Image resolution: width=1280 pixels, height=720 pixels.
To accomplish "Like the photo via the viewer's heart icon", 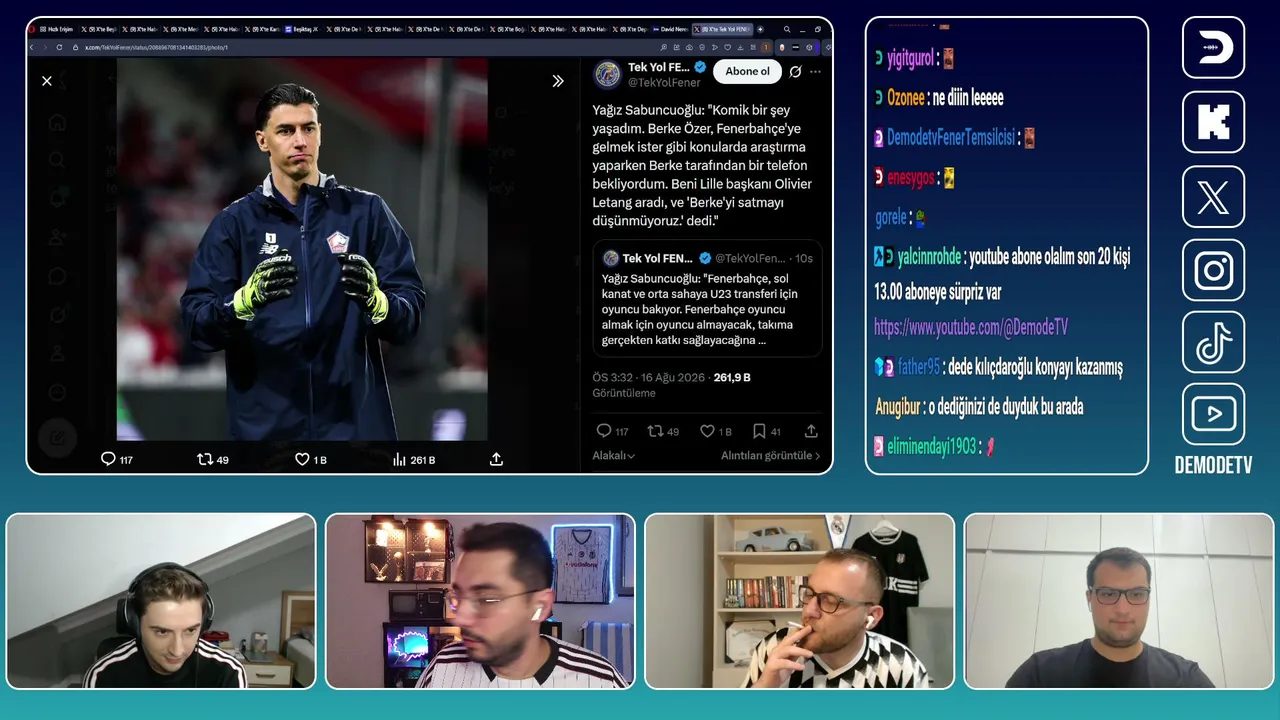I will 302,459.
